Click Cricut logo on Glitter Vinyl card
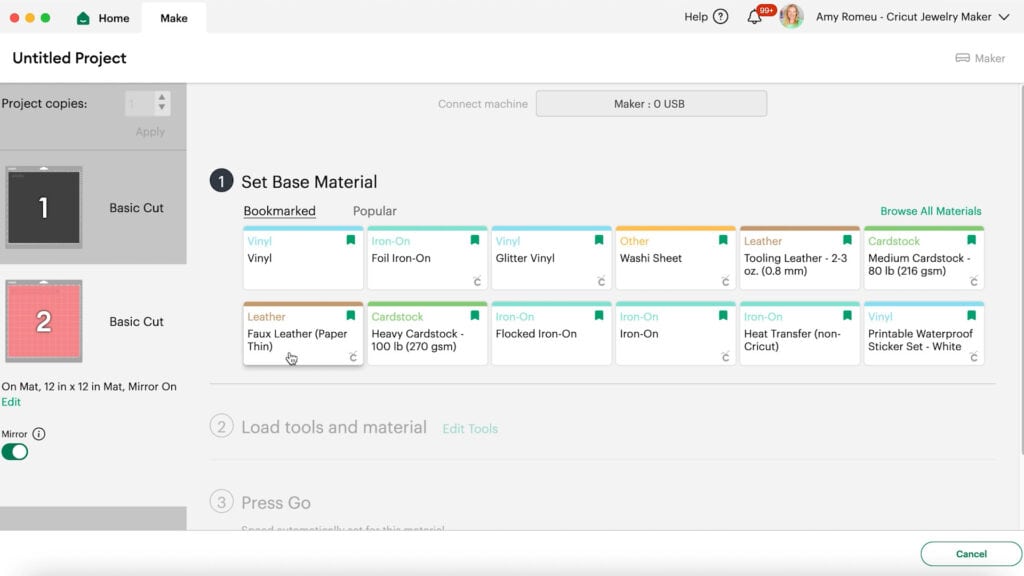This screenshot has height=576, width=1024. coord(601,281)
